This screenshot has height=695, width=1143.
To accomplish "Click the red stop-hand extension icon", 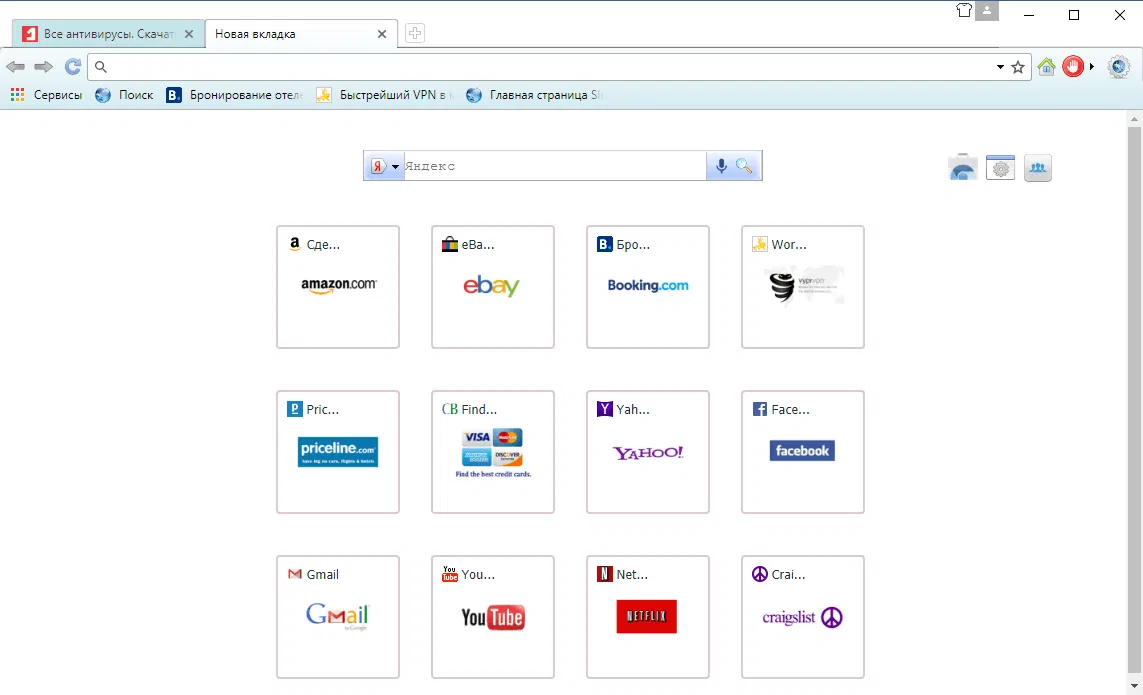I will coord(1072,66).
